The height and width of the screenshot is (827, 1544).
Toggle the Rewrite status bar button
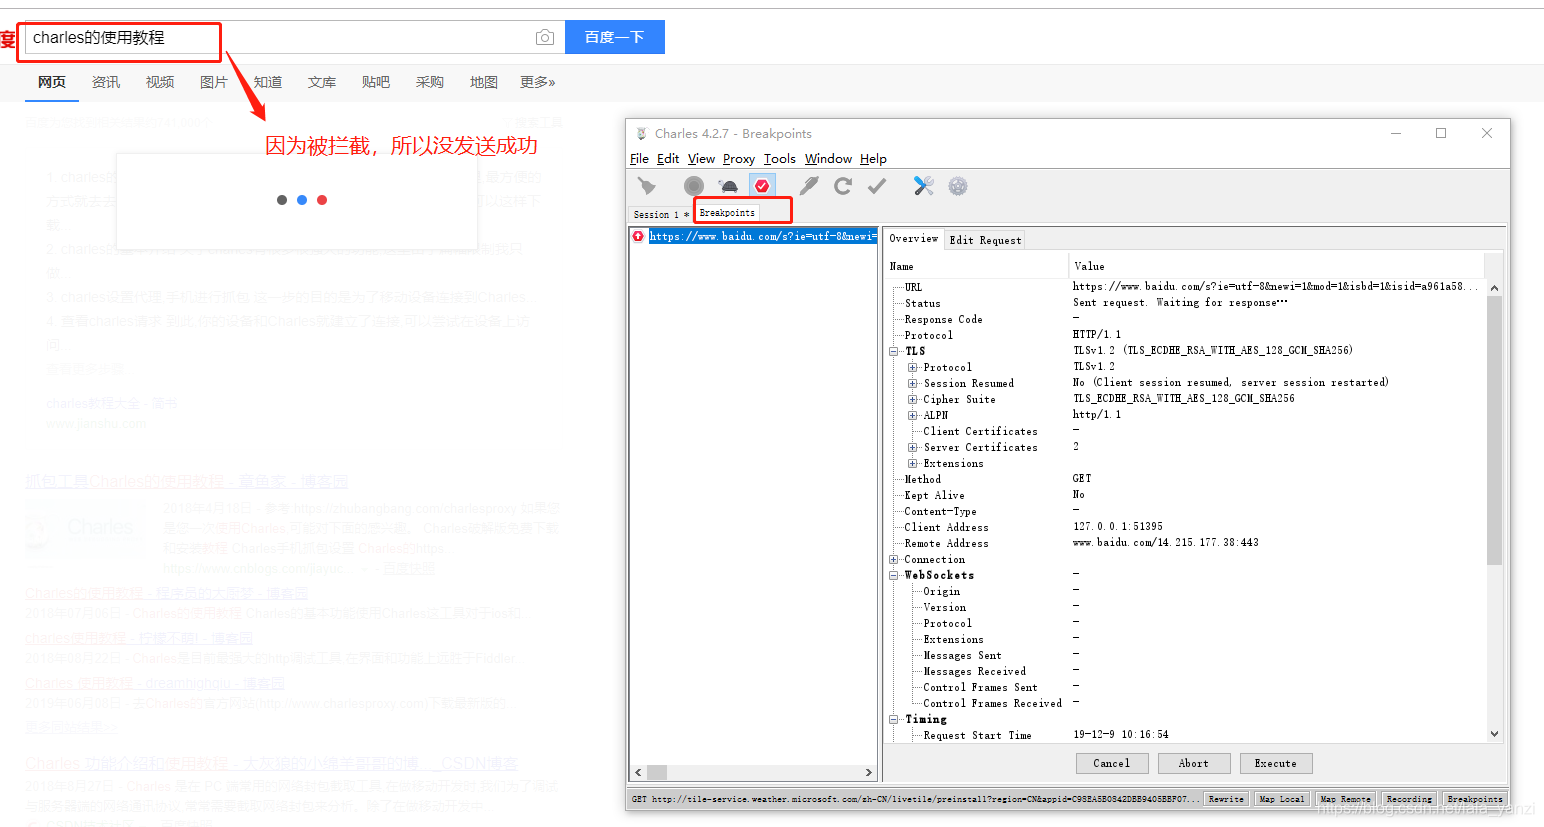tap(1225, 799)
